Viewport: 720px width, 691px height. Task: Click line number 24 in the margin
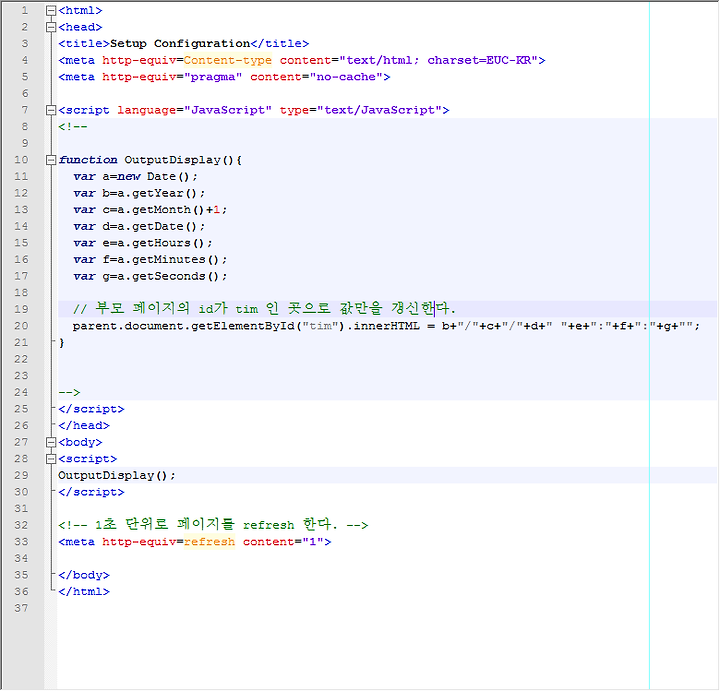point(21,392)
